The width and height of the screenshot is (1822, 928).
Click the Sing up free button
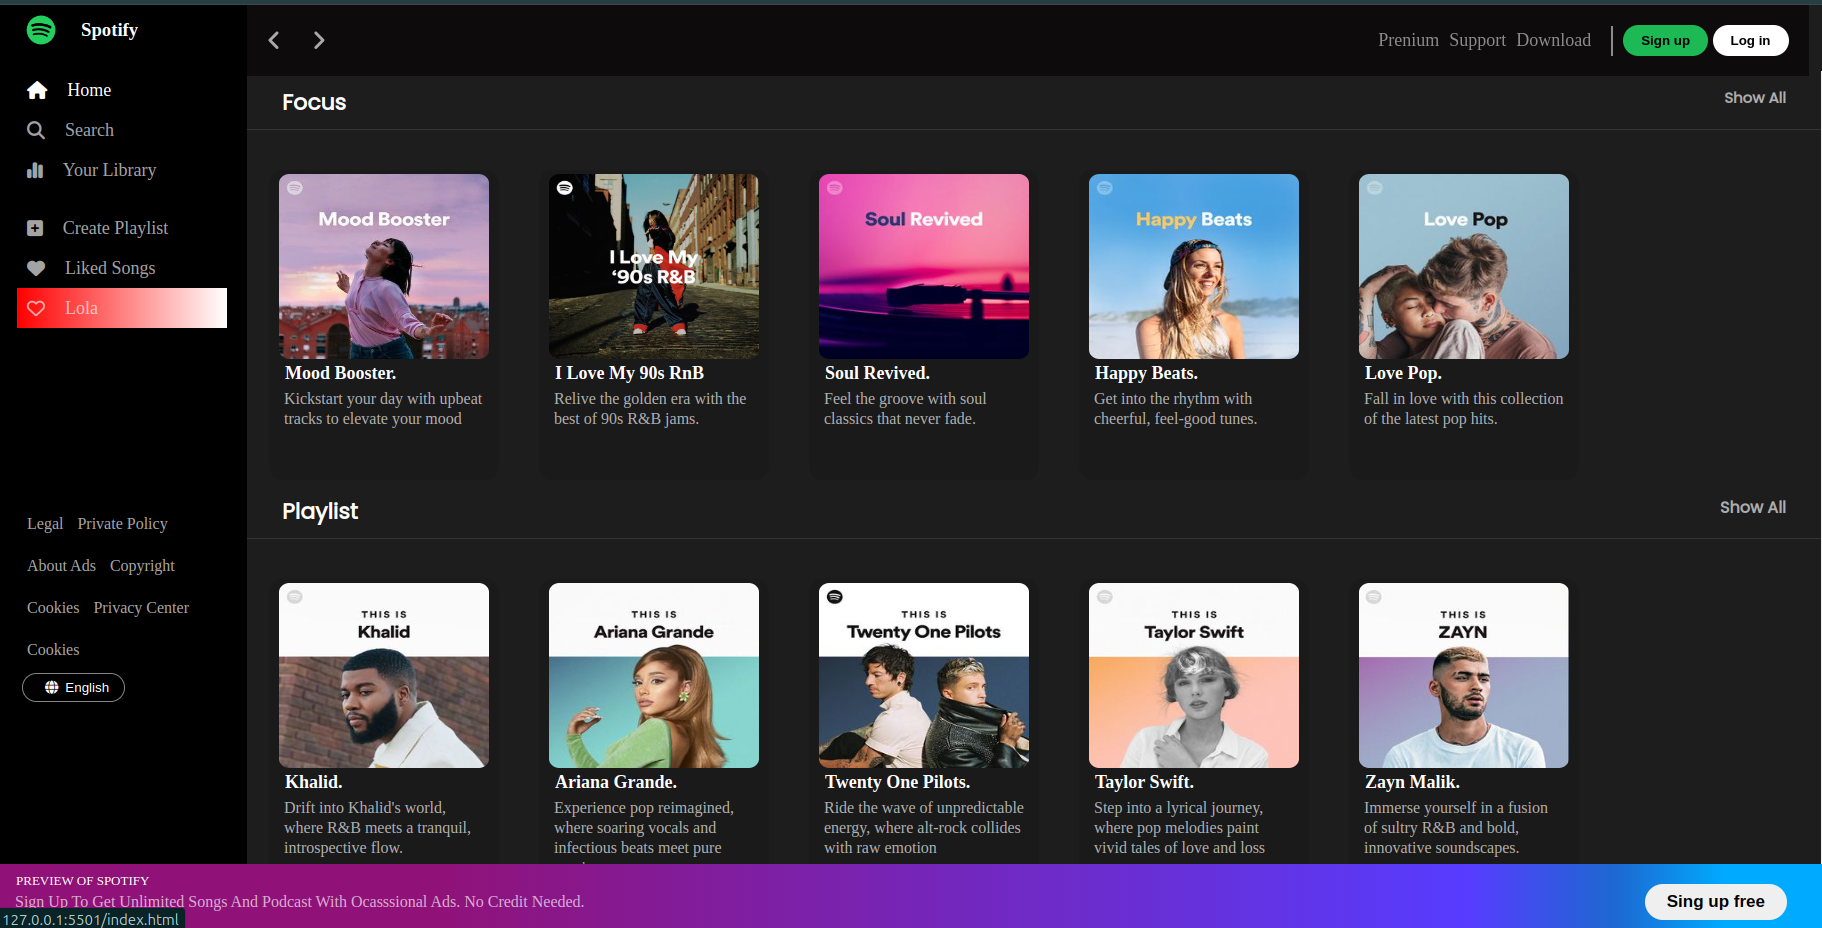(1715, 902)
